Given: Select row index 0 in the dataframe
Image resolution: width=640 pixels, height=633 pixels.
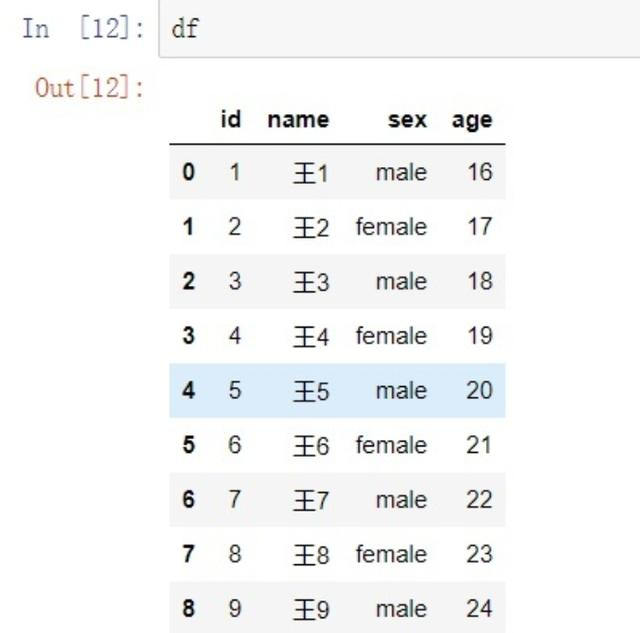Looking at the screenshot, I should pyautogui.click(x=189, y=172).
